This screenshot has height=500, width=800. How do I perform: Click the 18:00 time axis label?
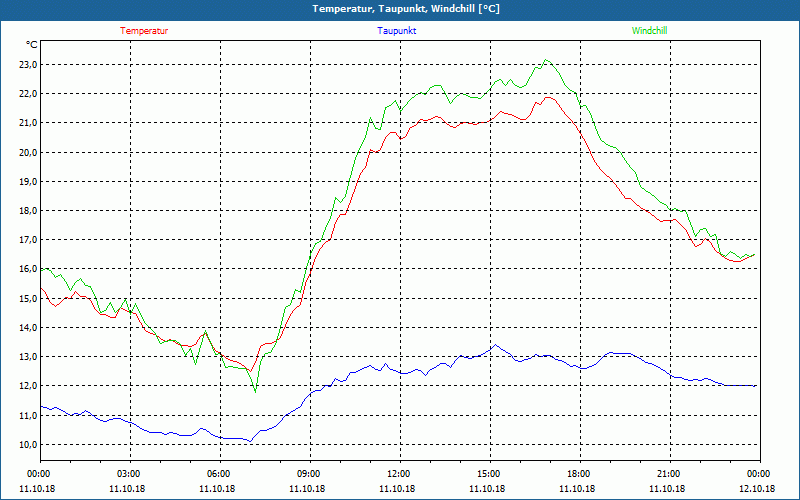click(580, 474)
